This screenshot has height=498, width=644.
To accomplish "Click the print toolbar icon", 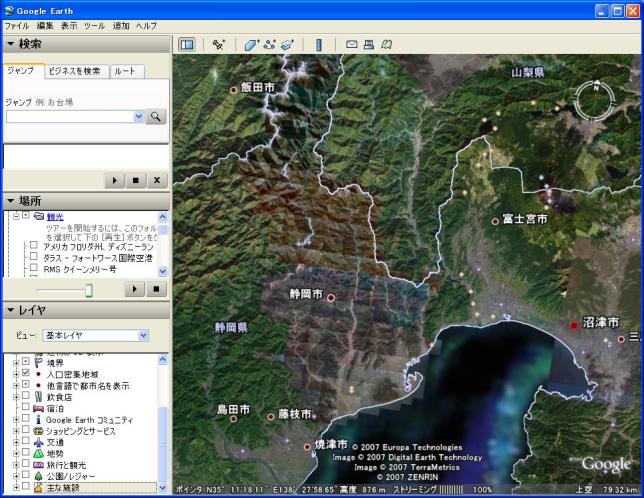I will tap(369, 44).
